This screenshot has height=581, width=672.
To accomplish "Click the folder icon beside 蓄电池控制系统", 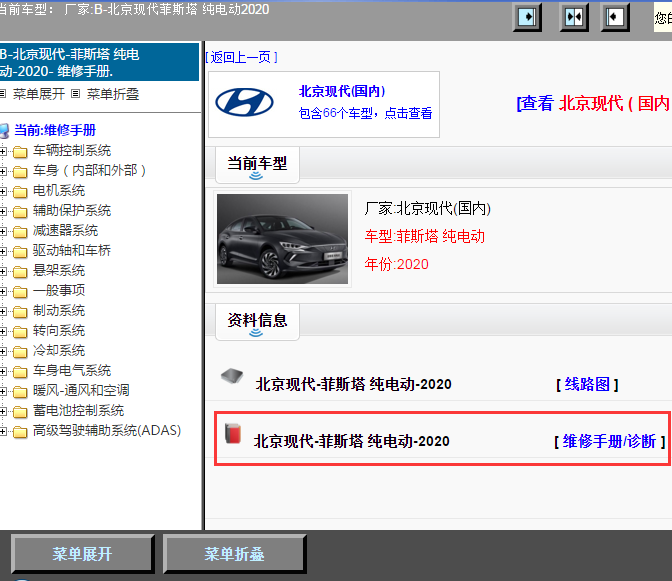I will [20, 411].
